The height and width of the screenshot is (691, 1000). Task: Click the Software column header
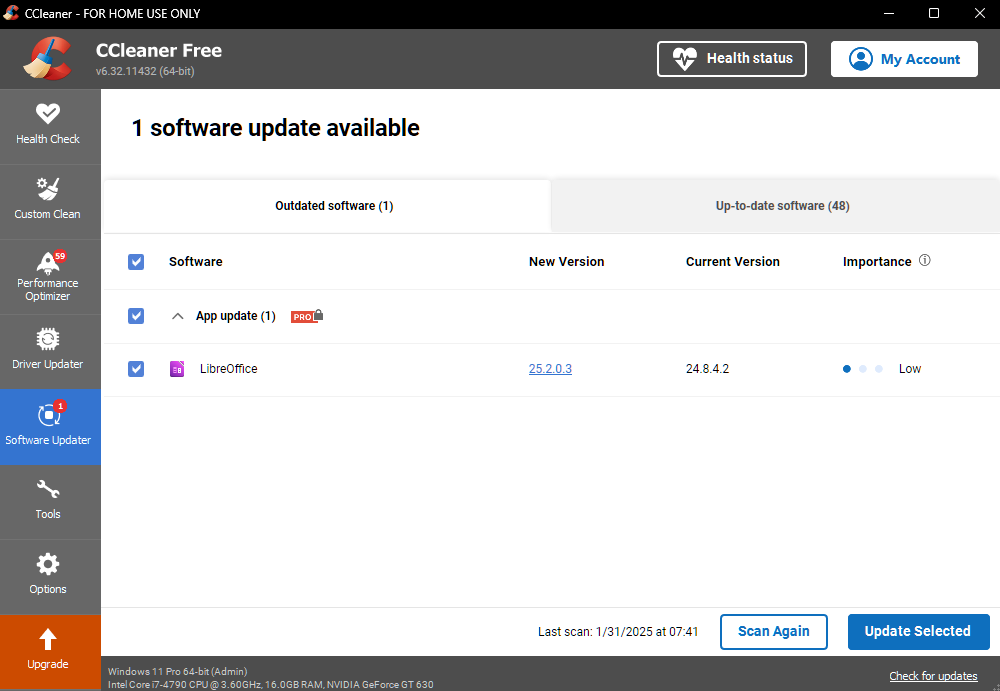click(x=196, y=262)
